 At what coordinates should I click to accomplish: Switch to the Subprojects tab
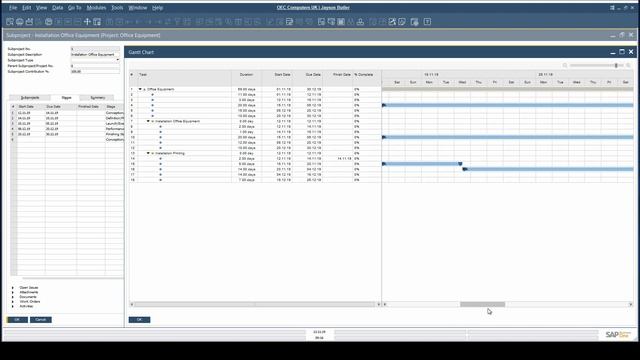point(30,98)
